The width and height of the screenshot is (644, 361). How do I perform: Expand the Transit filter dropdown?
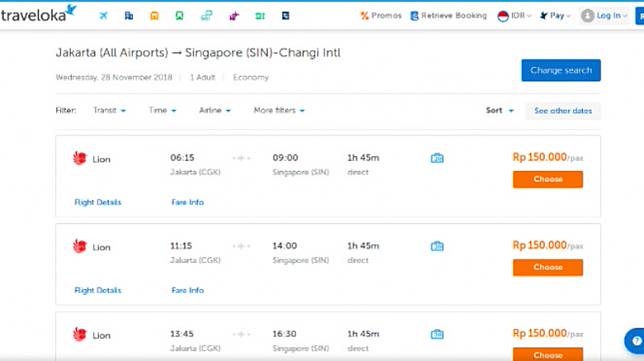pos(109,110)
